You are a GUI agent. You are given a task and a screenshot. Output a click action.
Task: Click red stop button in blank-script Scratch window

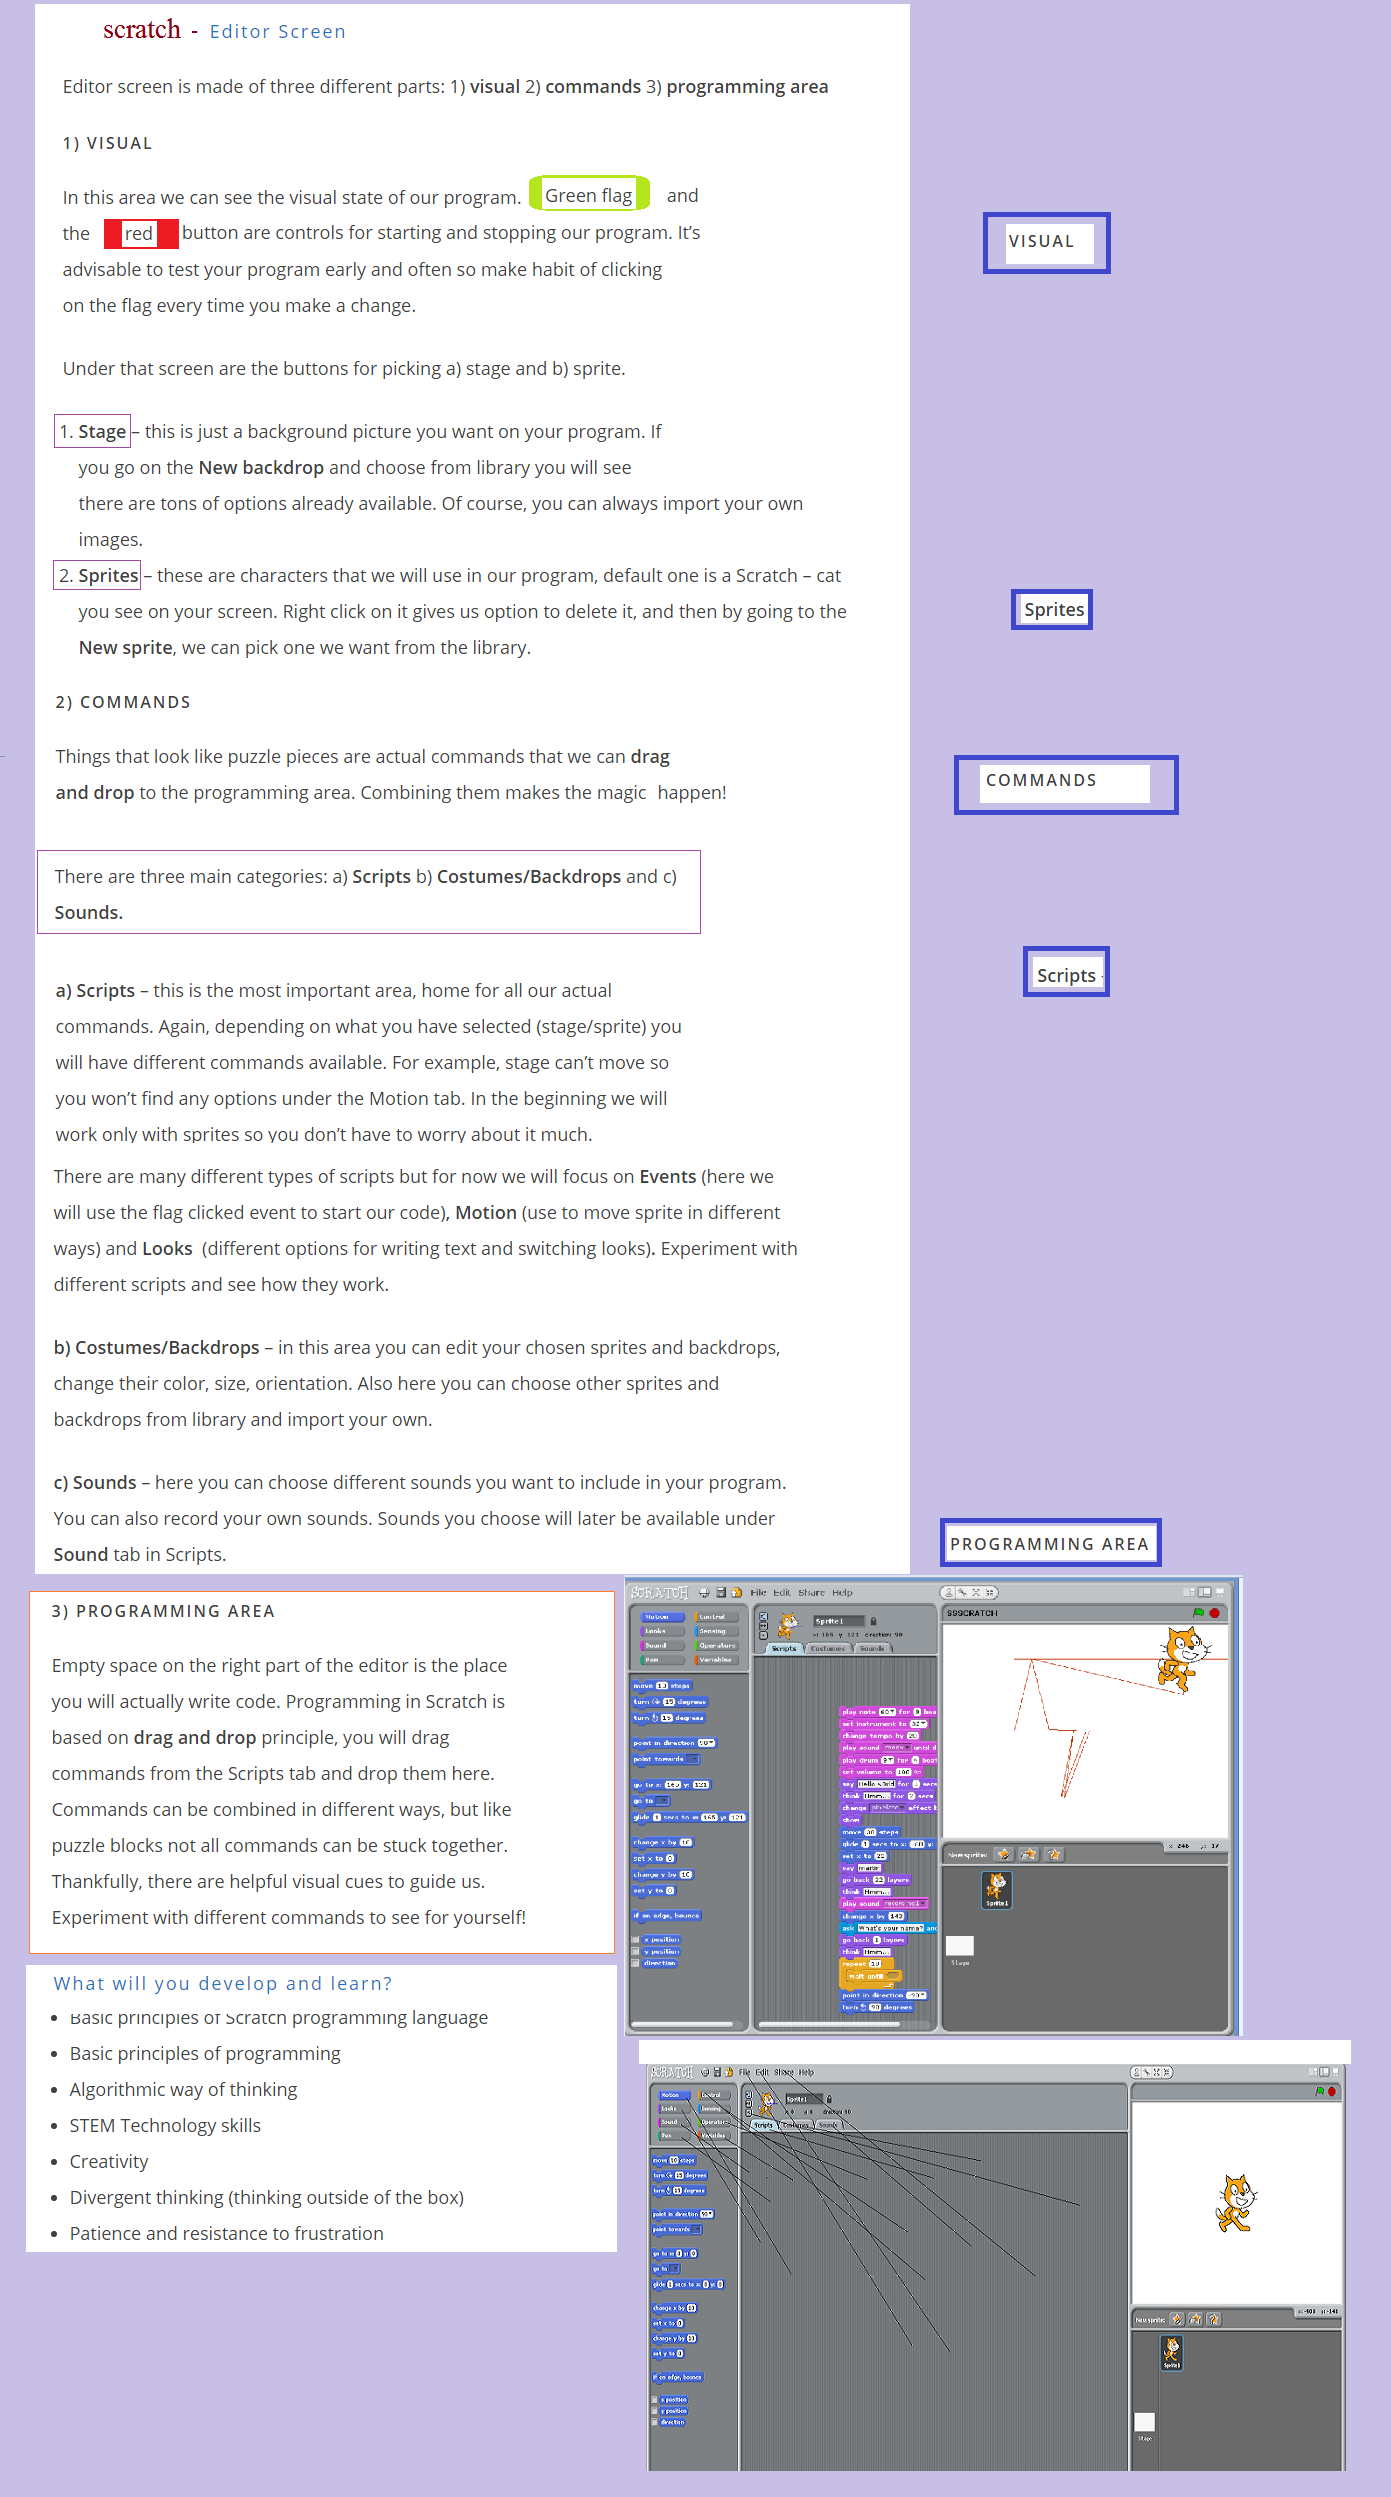pyautogui.click(x=1332, y=2091)
